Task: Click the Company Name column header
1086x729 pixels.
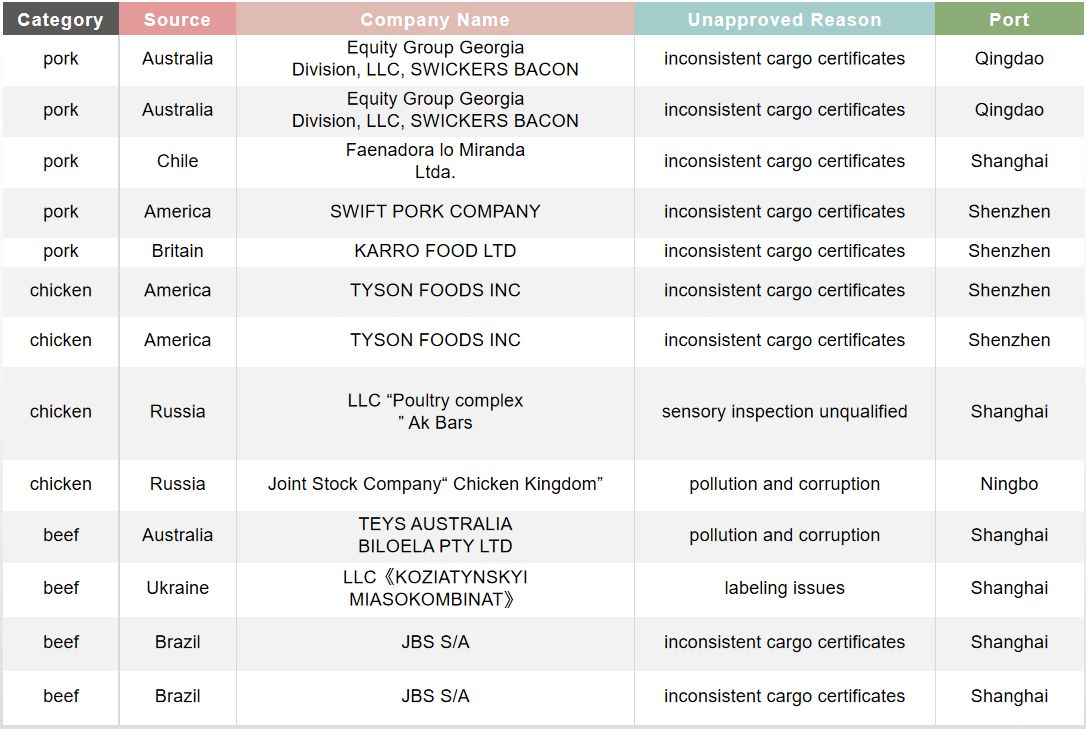Action: click(435, 19)
